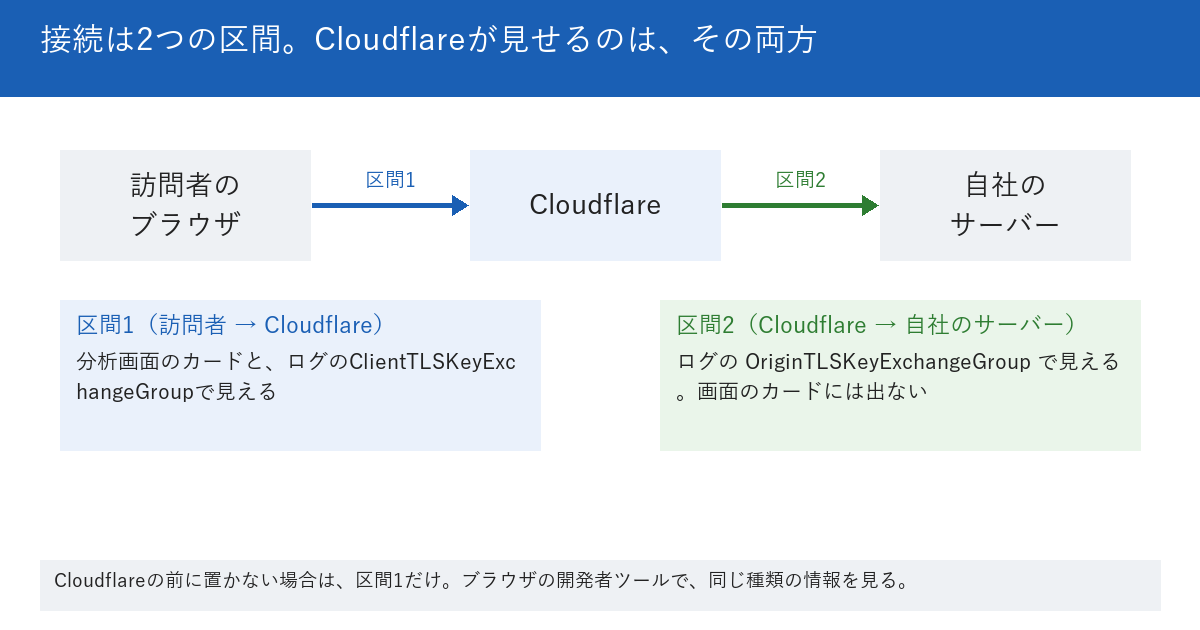Click heading 区間2（Cloudflare → 自社のサーバー）
Viewport: 1200px width, 630px height.
pyautogui.click(x=877, y=325)
